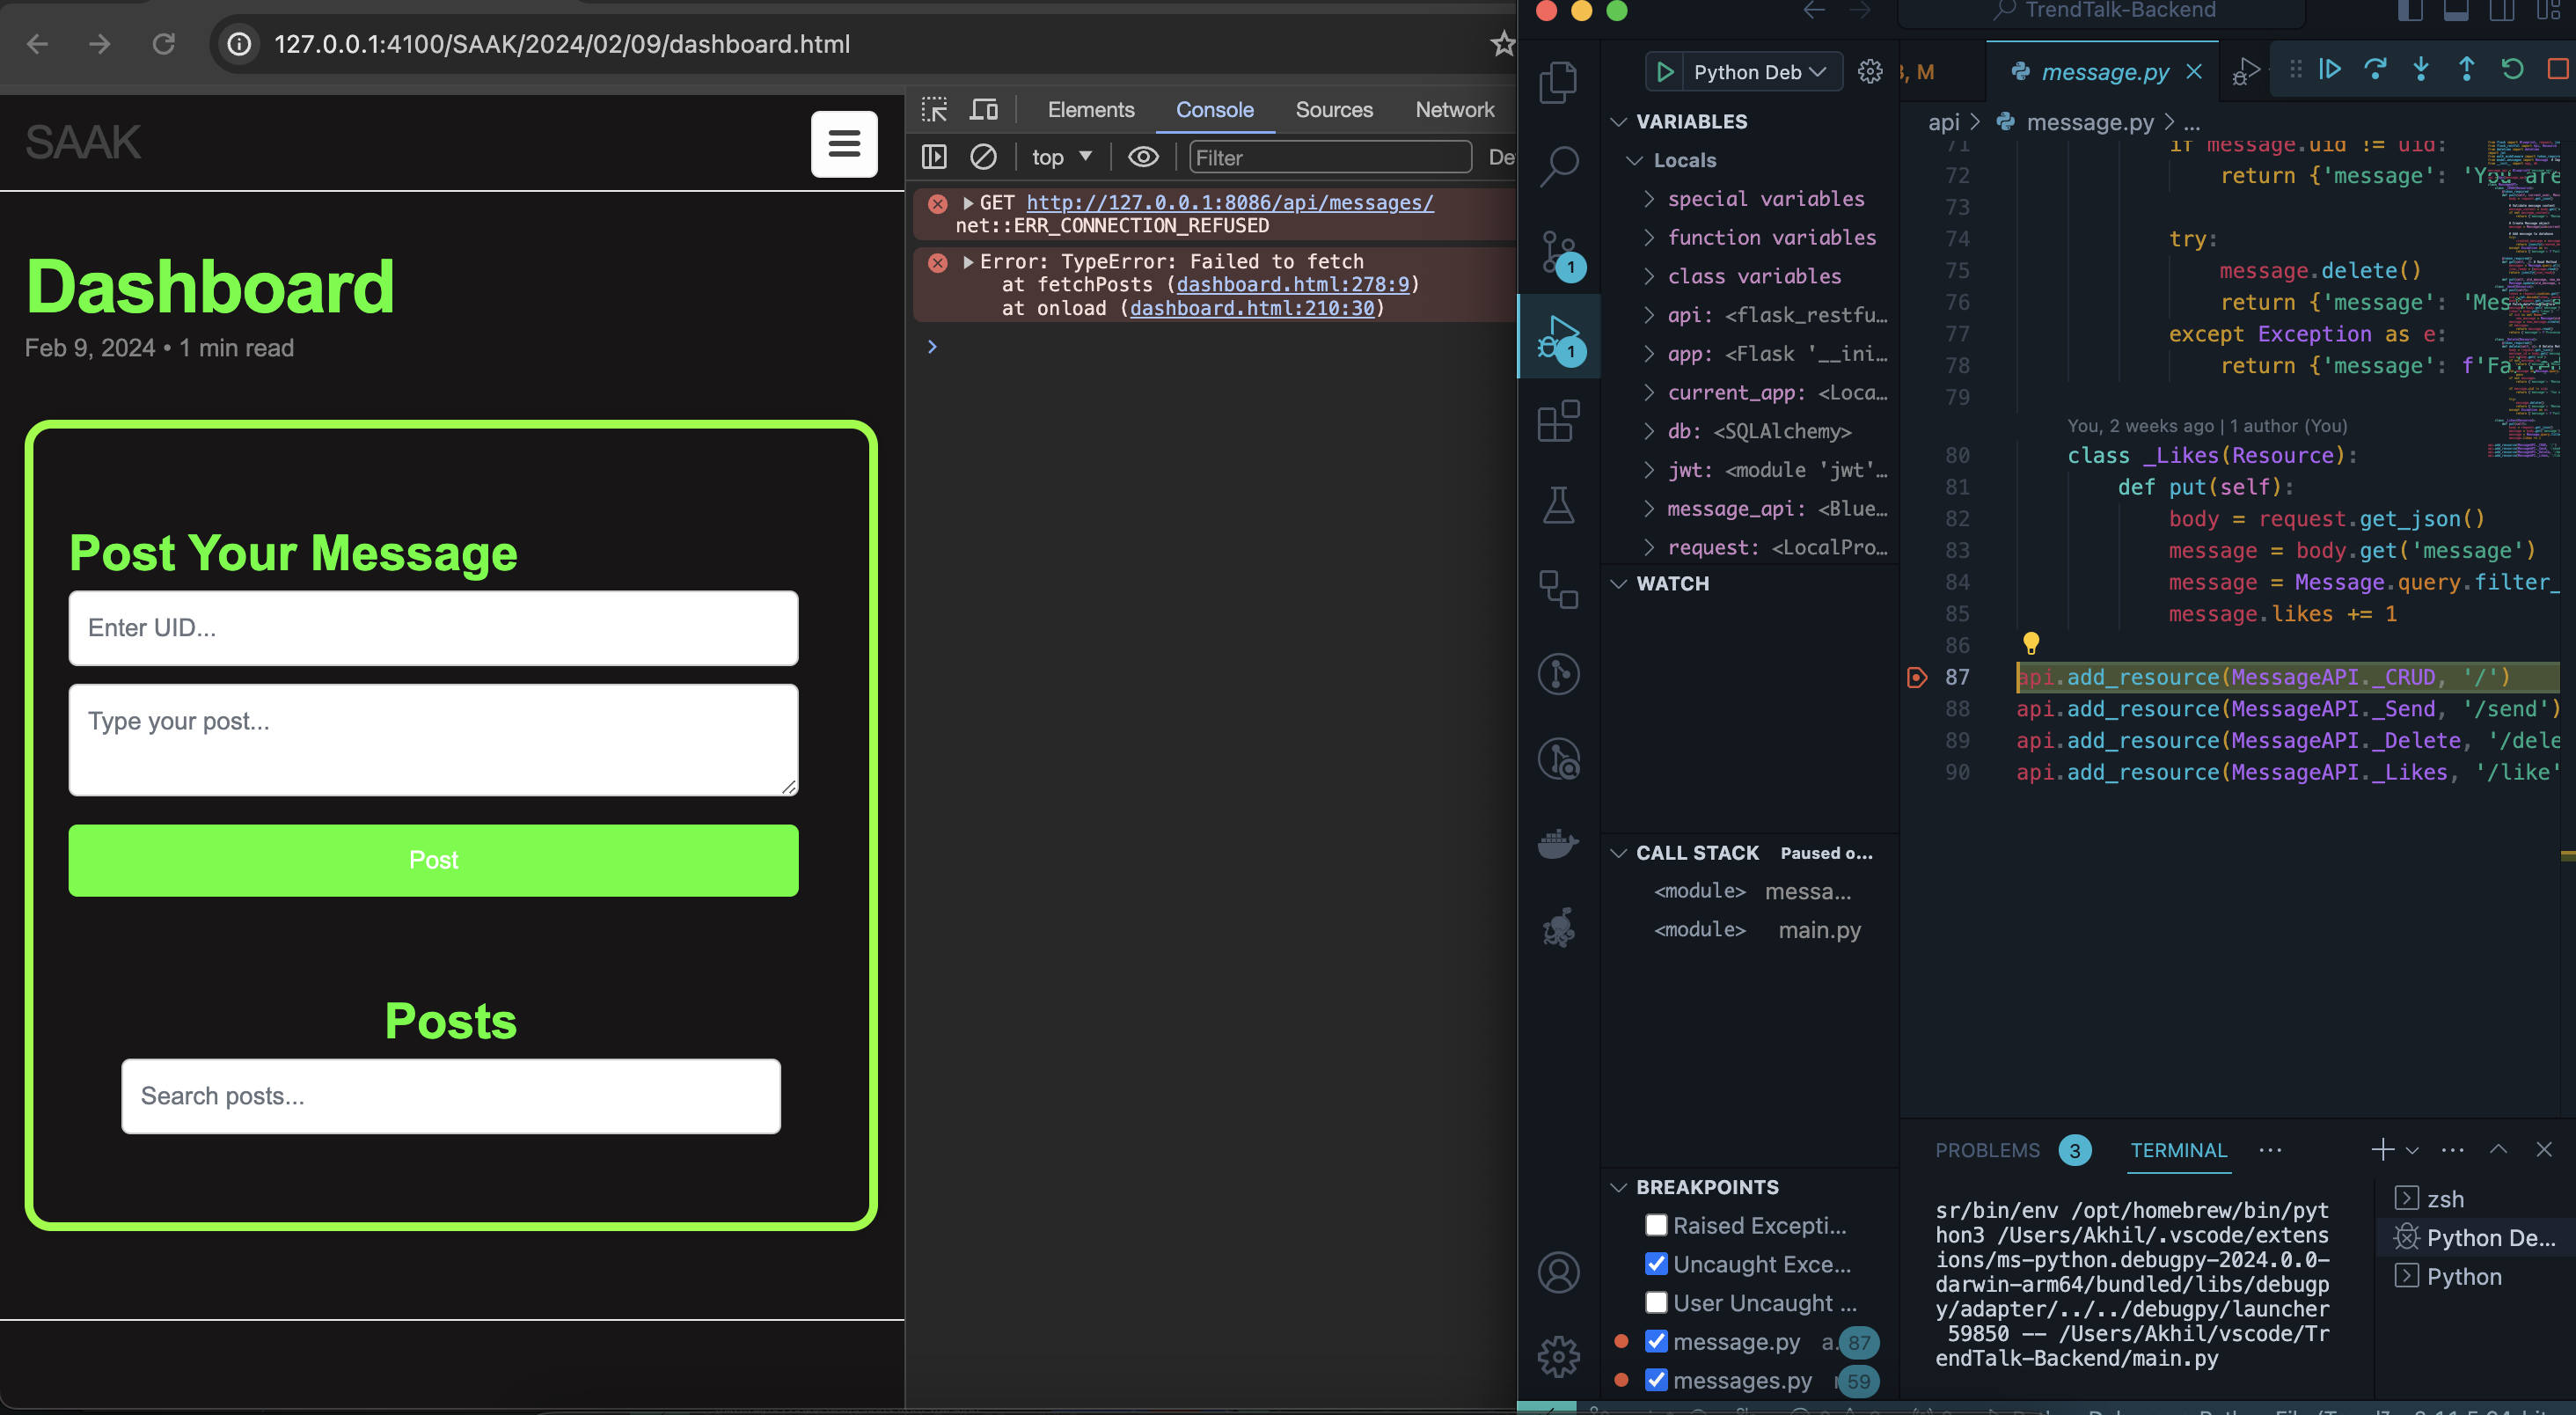Open Accounts icon in VS Code
Screen dimensions: 2576x1415
coord(1558,1272)
